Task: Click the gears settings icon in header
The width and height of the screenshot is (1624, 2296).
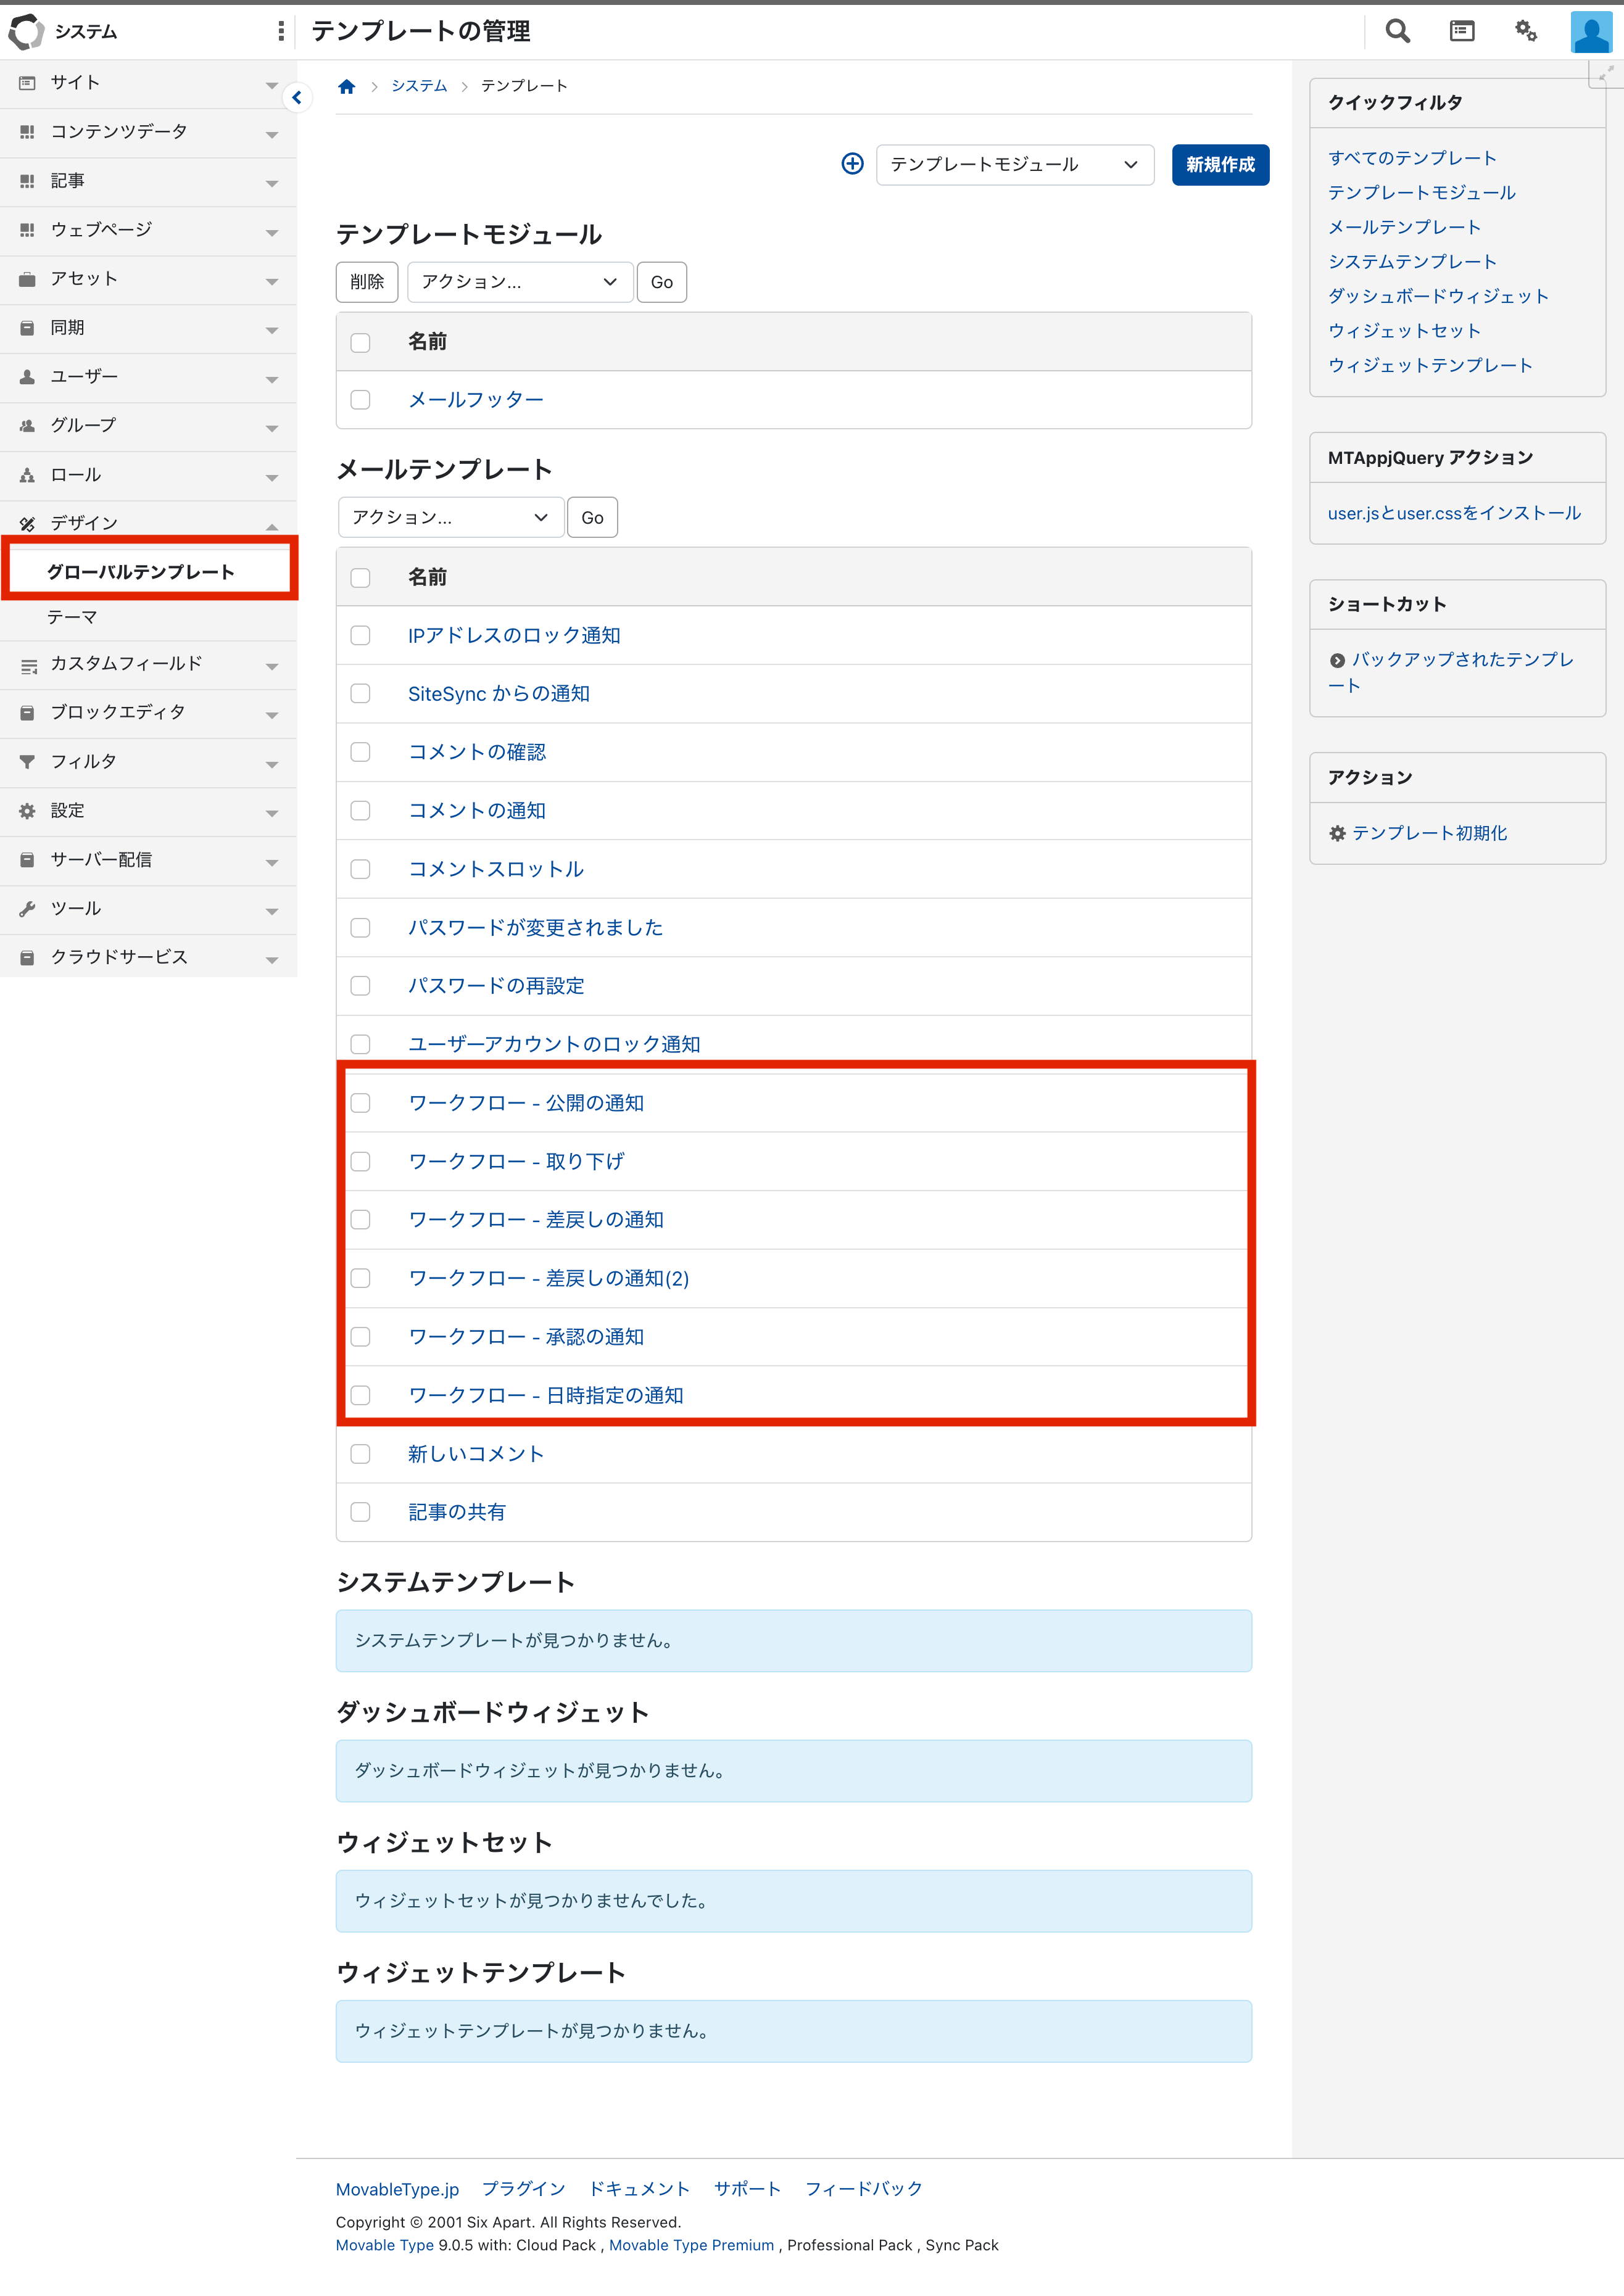Action: tap(1525, 31)
